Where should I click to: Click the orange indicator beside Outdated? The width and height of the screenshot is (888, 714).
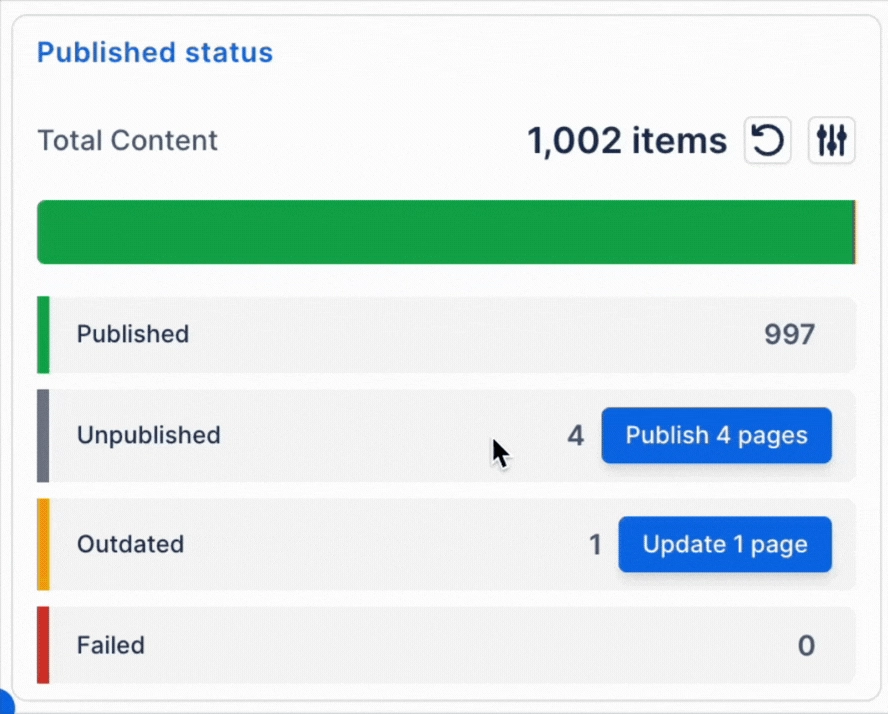(42, 544)
